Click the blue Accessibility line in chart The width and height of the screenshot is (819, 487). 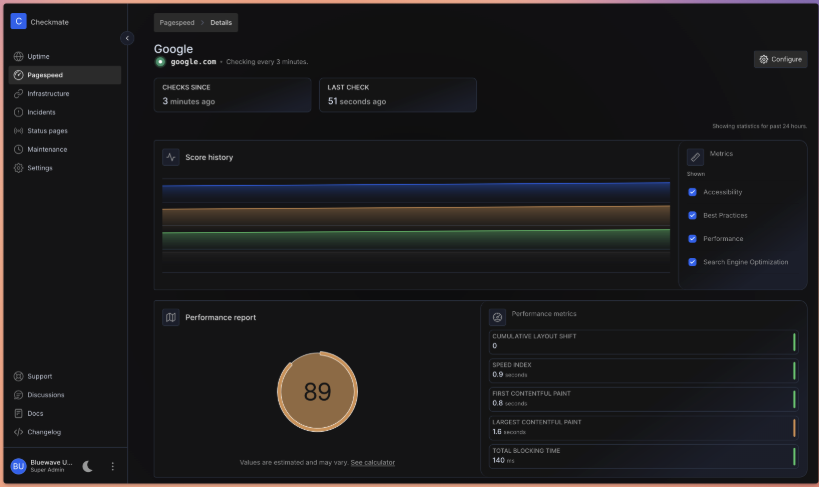click(x=416, y=184)
